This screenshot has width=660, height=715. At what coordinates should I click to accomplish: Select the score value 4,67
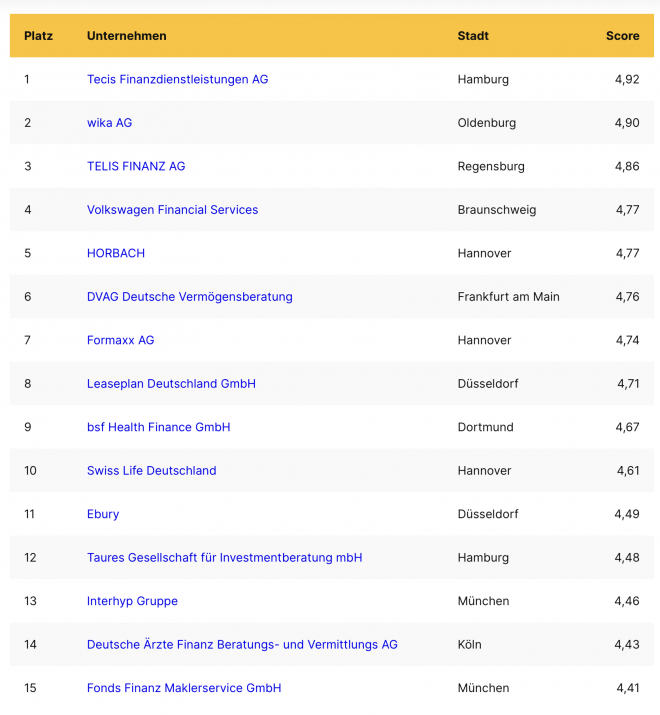[x=627, y=427]
